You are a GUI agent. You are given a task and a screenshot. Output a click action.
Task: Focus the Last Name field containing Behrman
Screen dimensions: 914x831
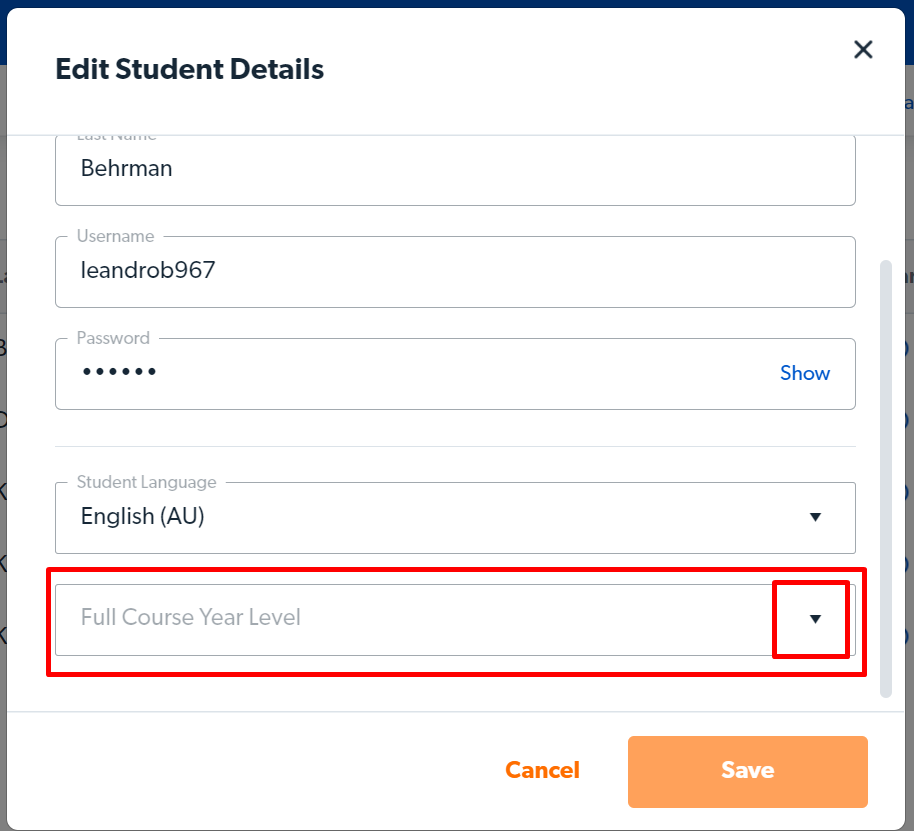455,170
